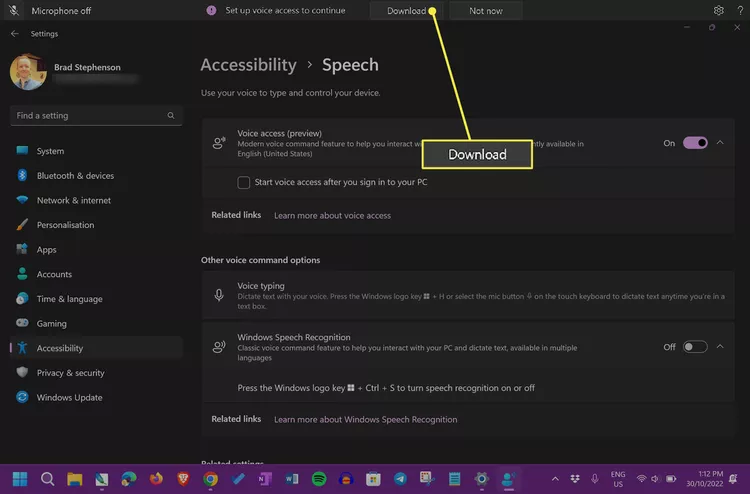This screenshot has width=750, height=494.
Task: Open Accounts settings category
Action: point(96,274)
